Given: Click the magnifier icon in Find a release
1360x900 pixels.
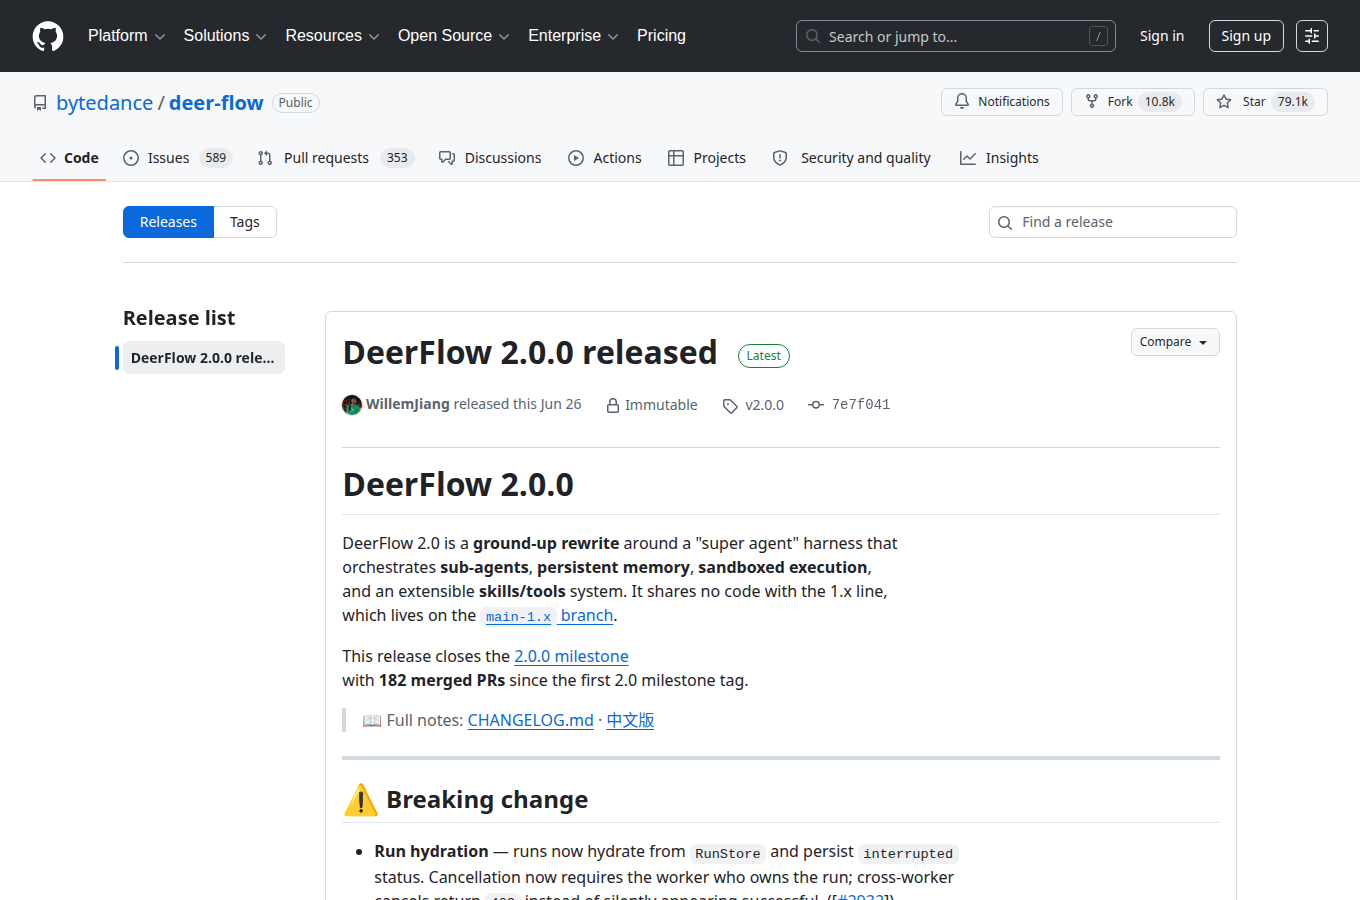Looking at the screenshot, I should (x=1005, y=222).
